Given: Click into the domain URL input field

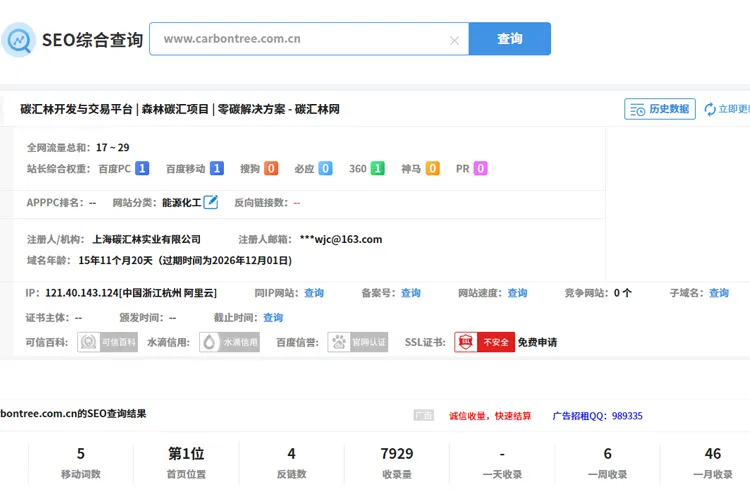Looking at the screenshot, I should pos(300,39).
